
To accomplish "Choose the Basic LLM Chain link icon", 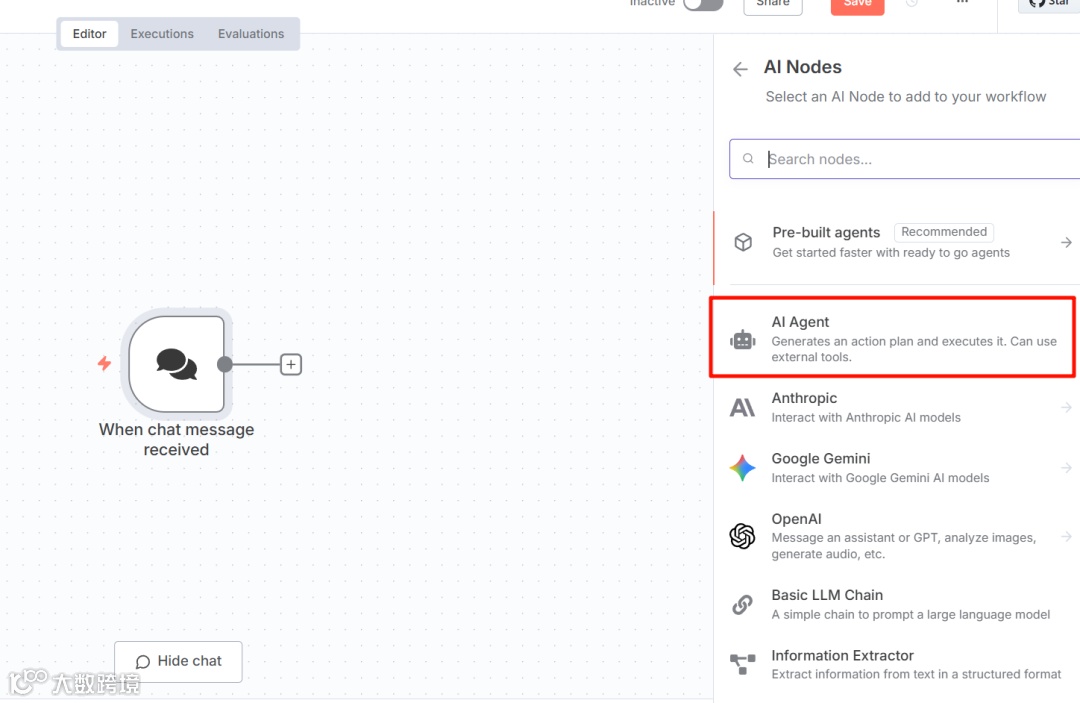I will coord(742,604).
